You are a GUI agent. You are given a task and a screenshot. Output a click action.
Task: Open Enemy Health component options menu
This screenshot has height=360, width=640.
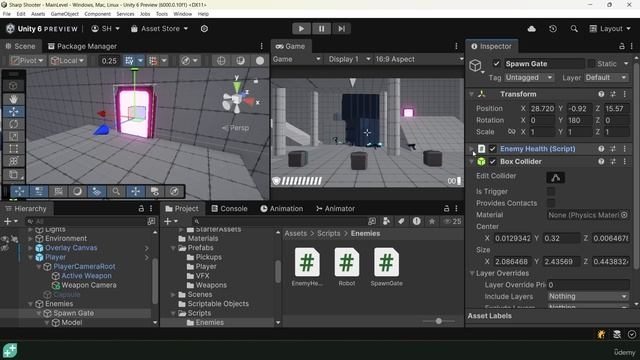(x=624, y=149)
